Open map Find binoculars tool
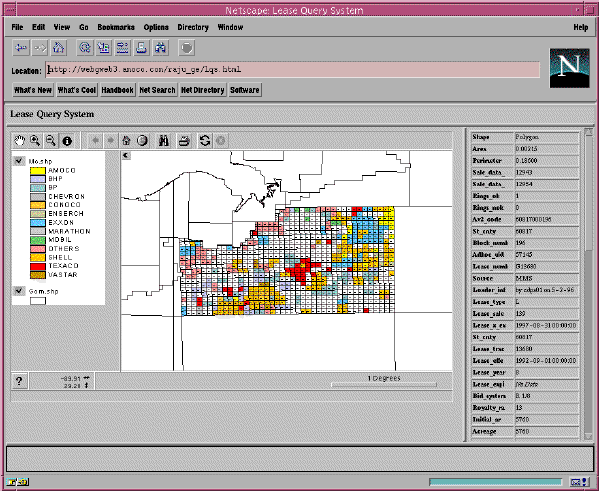The image size is (599, 491). click(x=164, y=141)
